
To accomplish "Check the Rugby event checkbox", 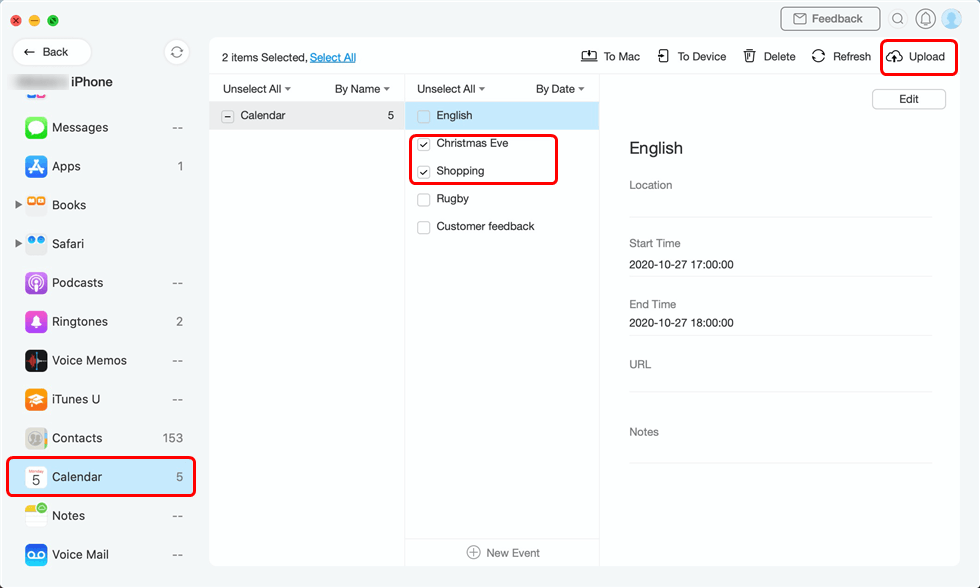I will (423, 199).
